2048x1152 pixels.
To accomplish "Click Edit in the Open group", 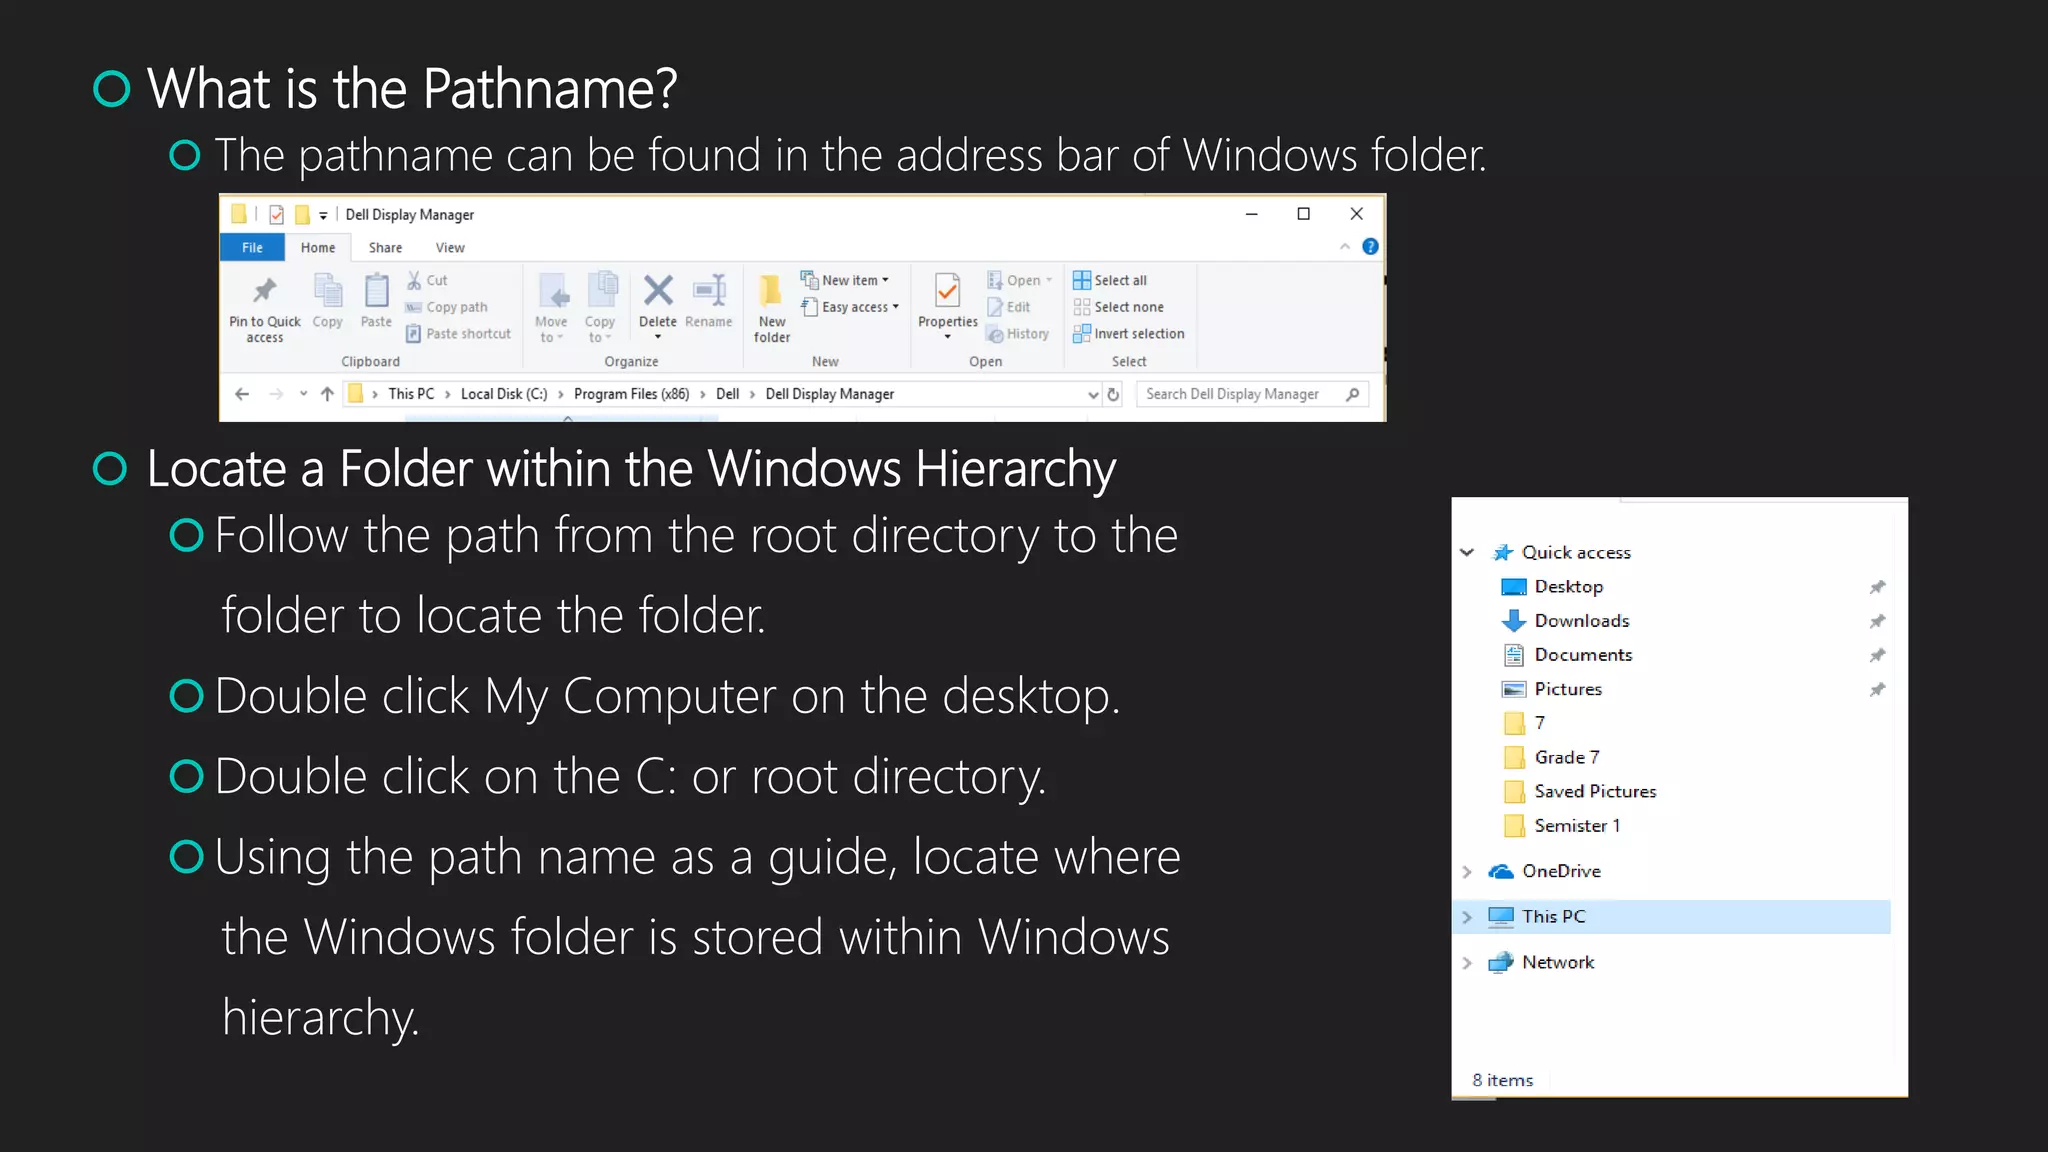I will (x=1008, y=307).
